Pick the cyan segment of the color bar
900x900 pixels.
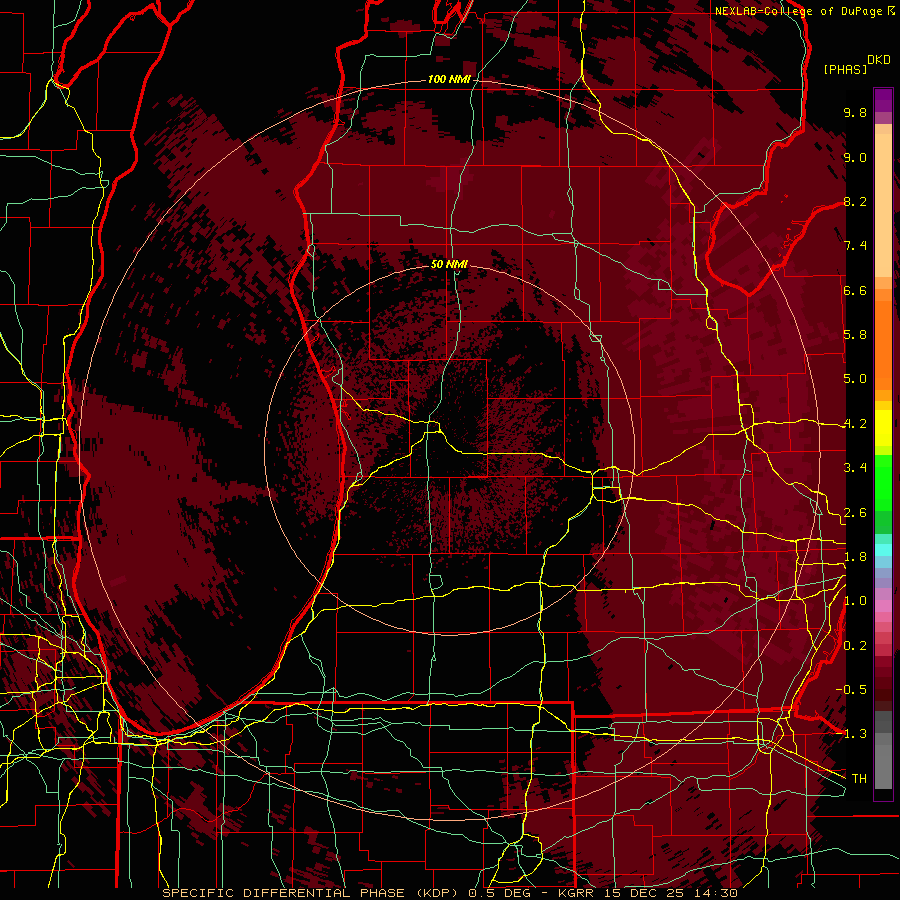coord(883,549)
